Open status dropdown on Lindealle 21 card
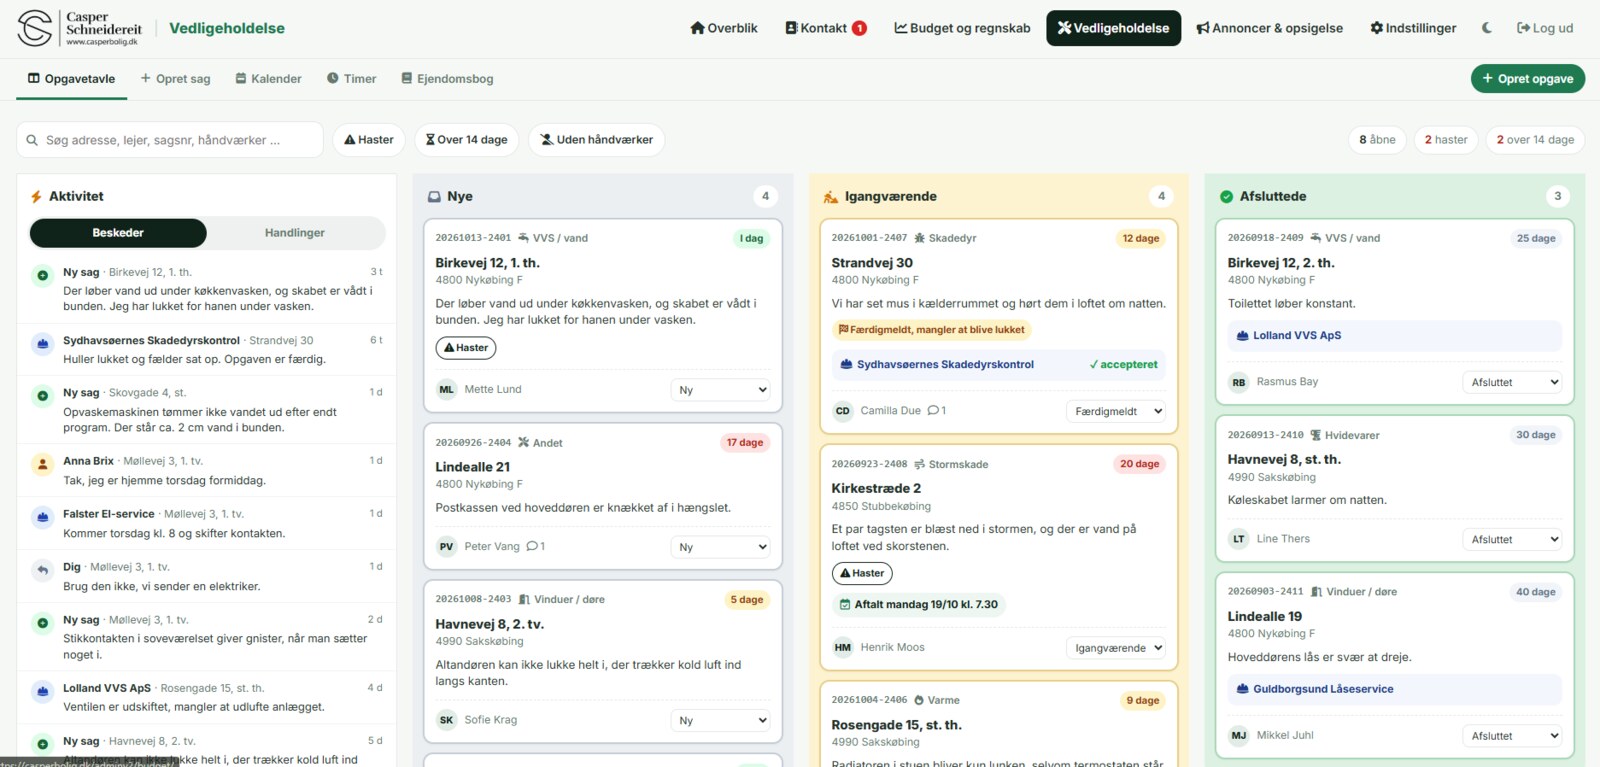 click(720, 547)
